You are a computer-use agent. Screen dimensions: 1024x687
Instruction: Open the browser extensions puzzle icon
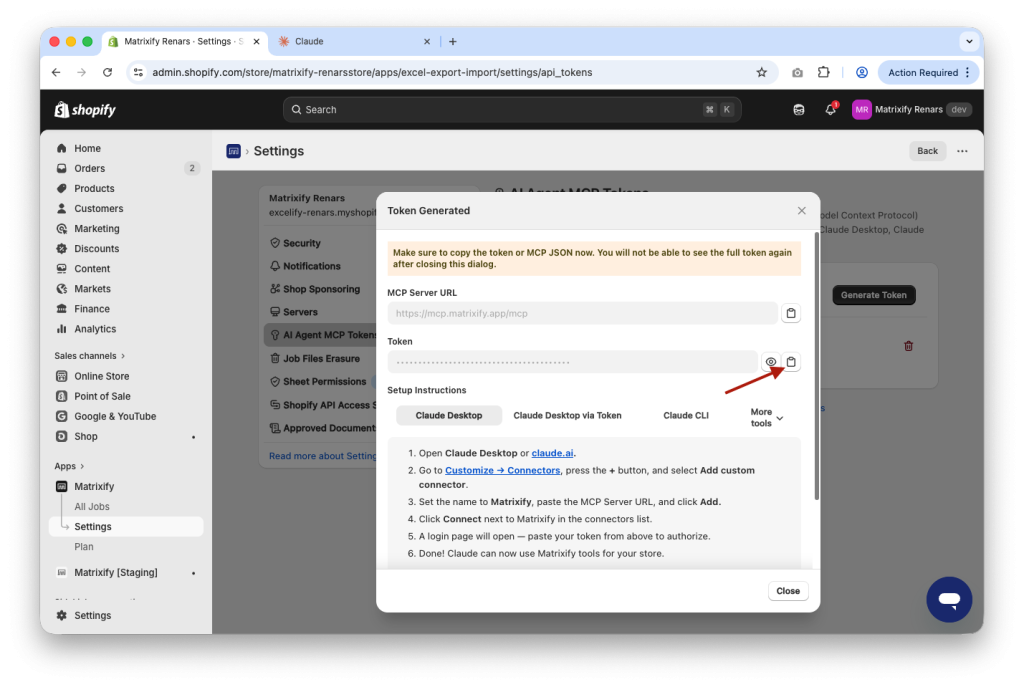pyautogui.click(x=823, y=72)
